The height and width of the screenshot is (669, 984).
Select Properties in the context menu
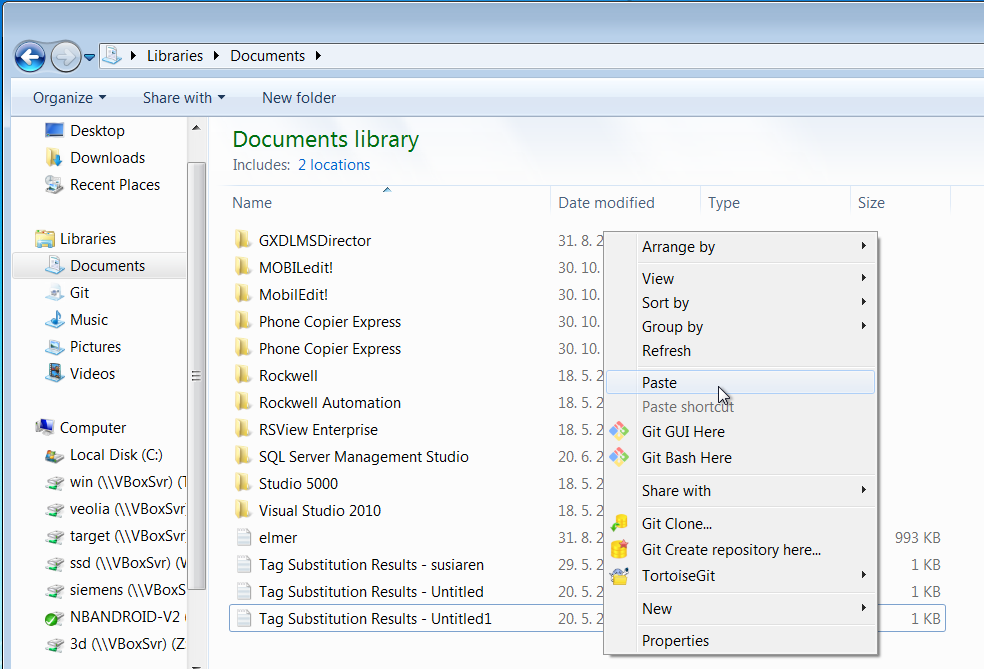coord(675,641)
